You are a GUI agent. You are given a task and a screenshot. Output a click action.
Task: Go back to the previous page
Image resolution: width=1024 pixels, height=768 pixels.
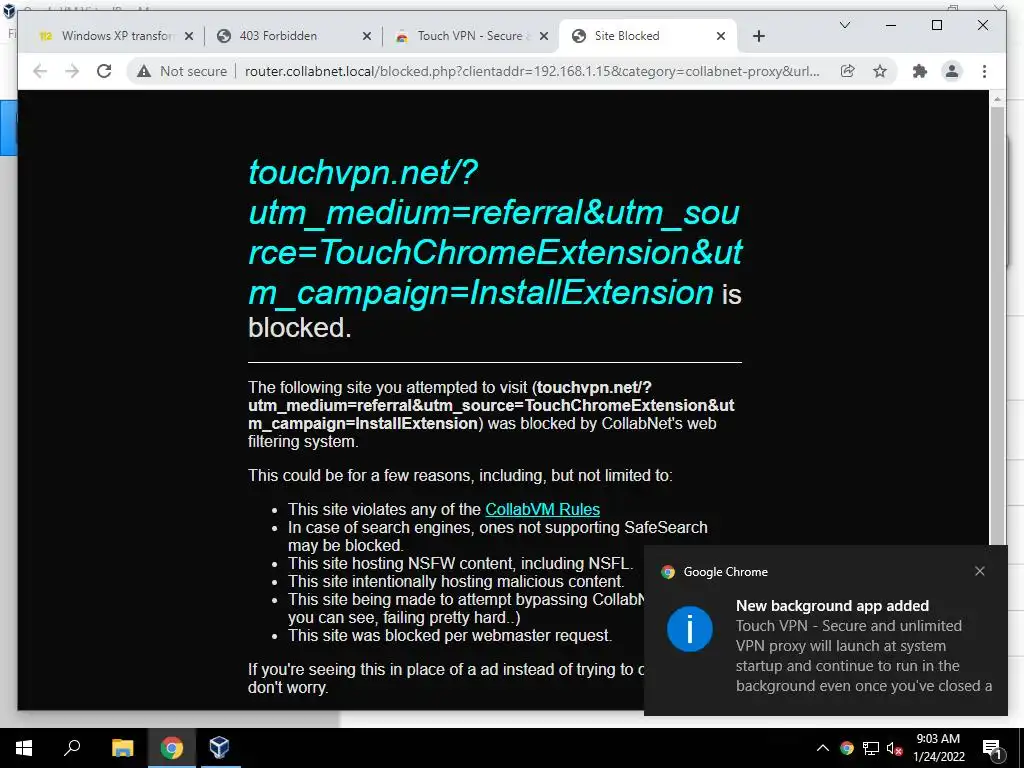(x=40, y=71)
